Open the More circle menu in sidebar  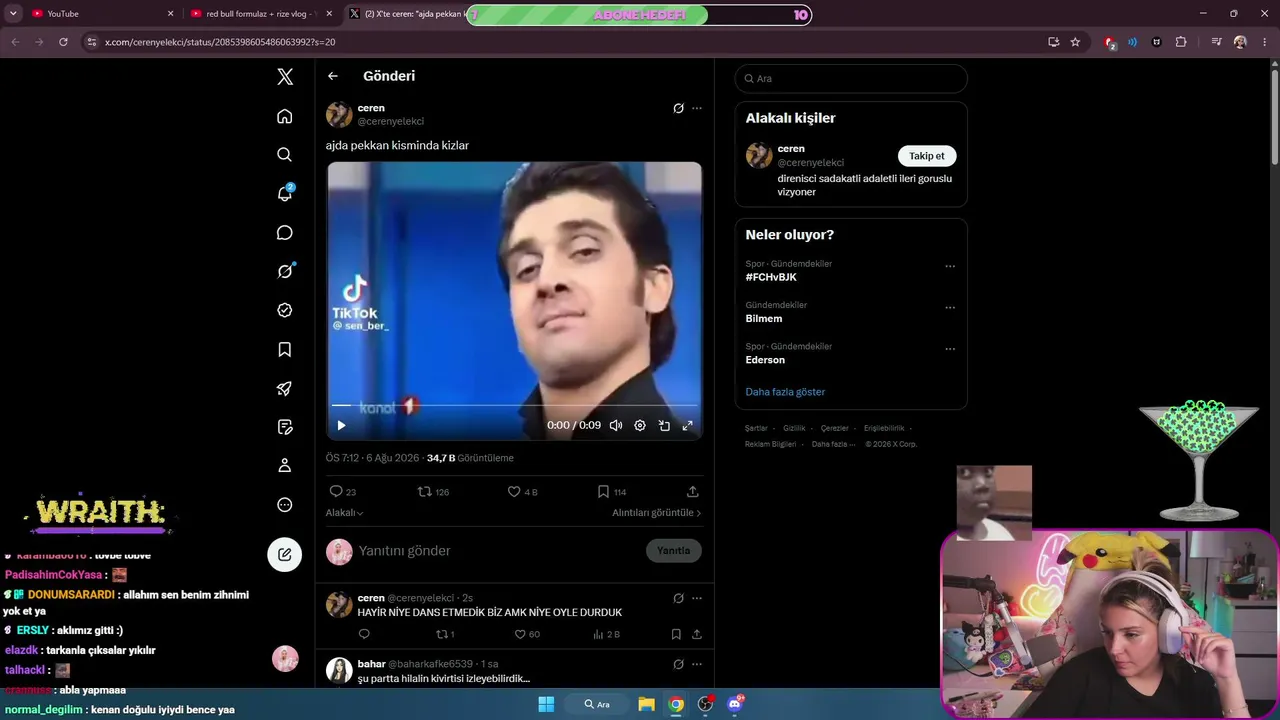[285, 504]
